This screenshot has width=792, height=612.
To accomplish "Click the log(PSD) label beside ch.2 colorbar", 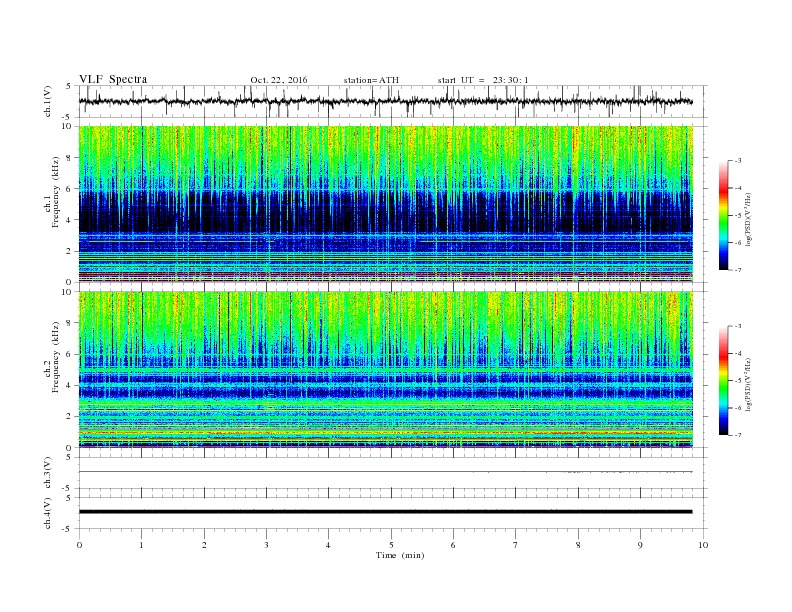I will tap(750, 384).
